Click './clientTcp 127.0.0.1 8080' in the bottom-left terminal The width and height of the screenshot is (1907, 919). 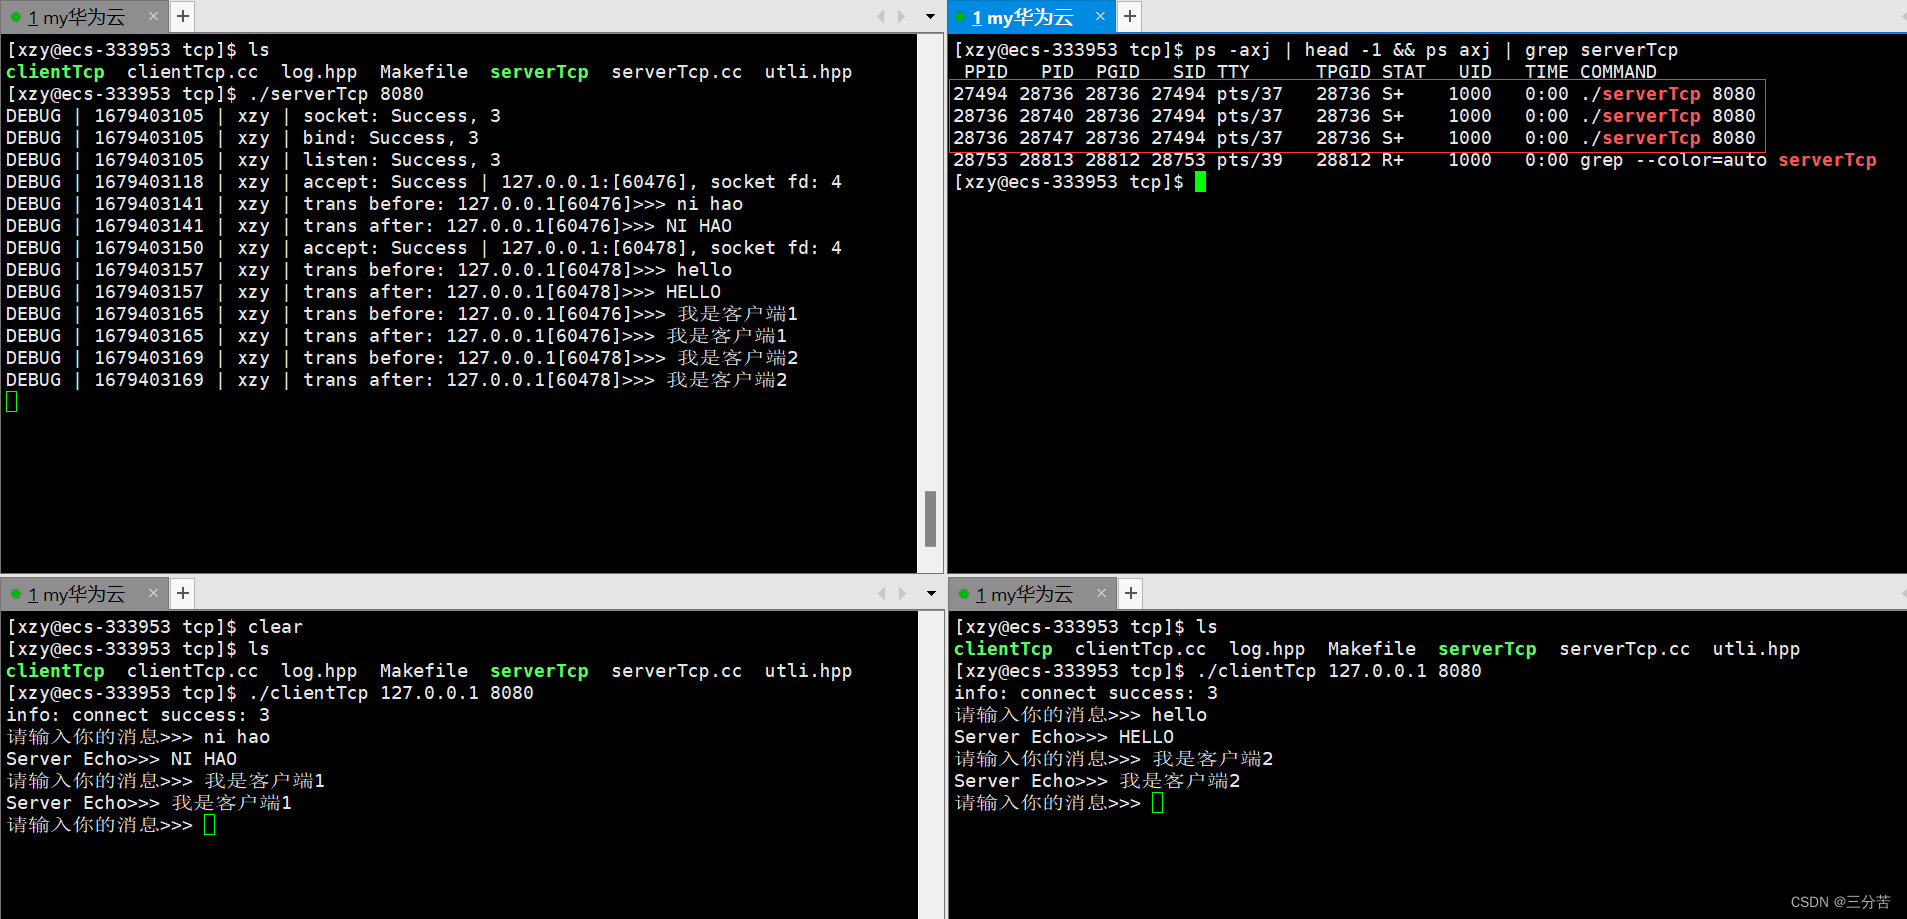coord(391,693)
